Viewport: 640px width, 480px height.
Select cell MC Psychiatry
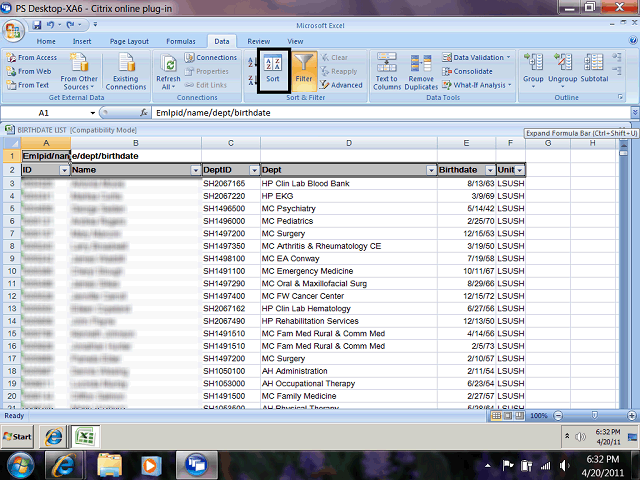(x=349, y=209)
